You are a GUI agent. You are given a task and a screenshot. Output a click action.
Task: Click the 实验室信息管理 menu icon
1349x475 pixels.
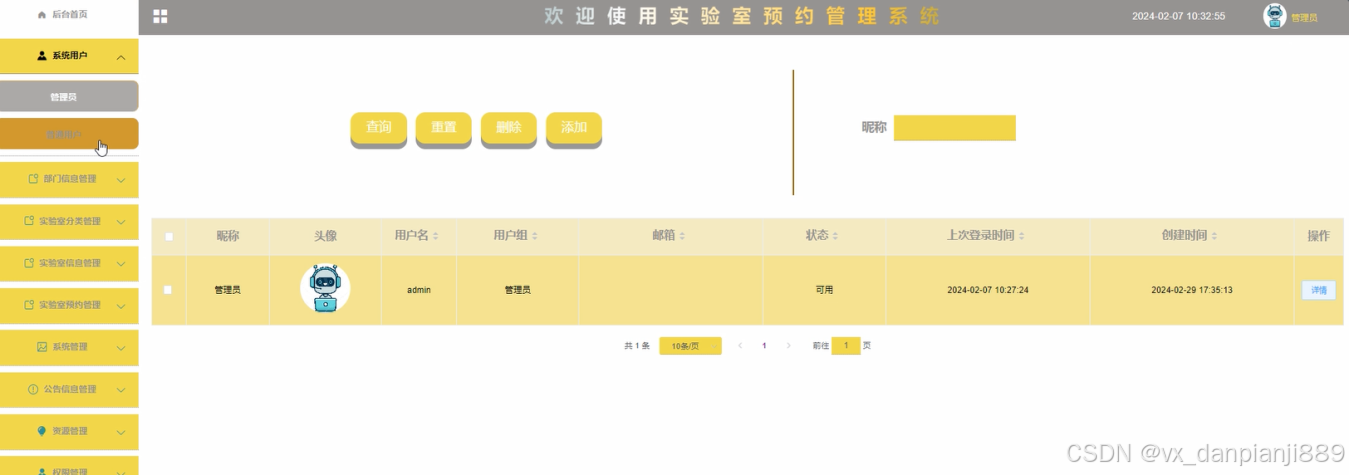pos(29,263)
